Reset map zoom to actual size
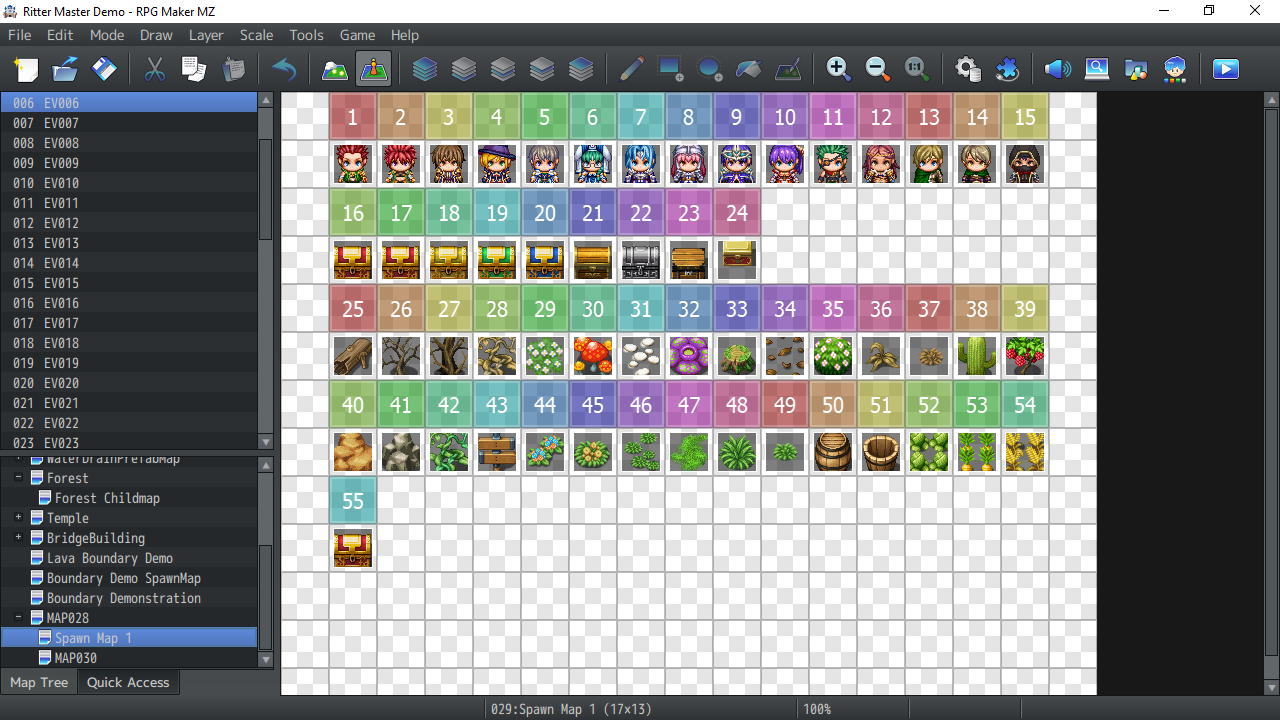The image size is (1280, 720). (x=916, y=69)
